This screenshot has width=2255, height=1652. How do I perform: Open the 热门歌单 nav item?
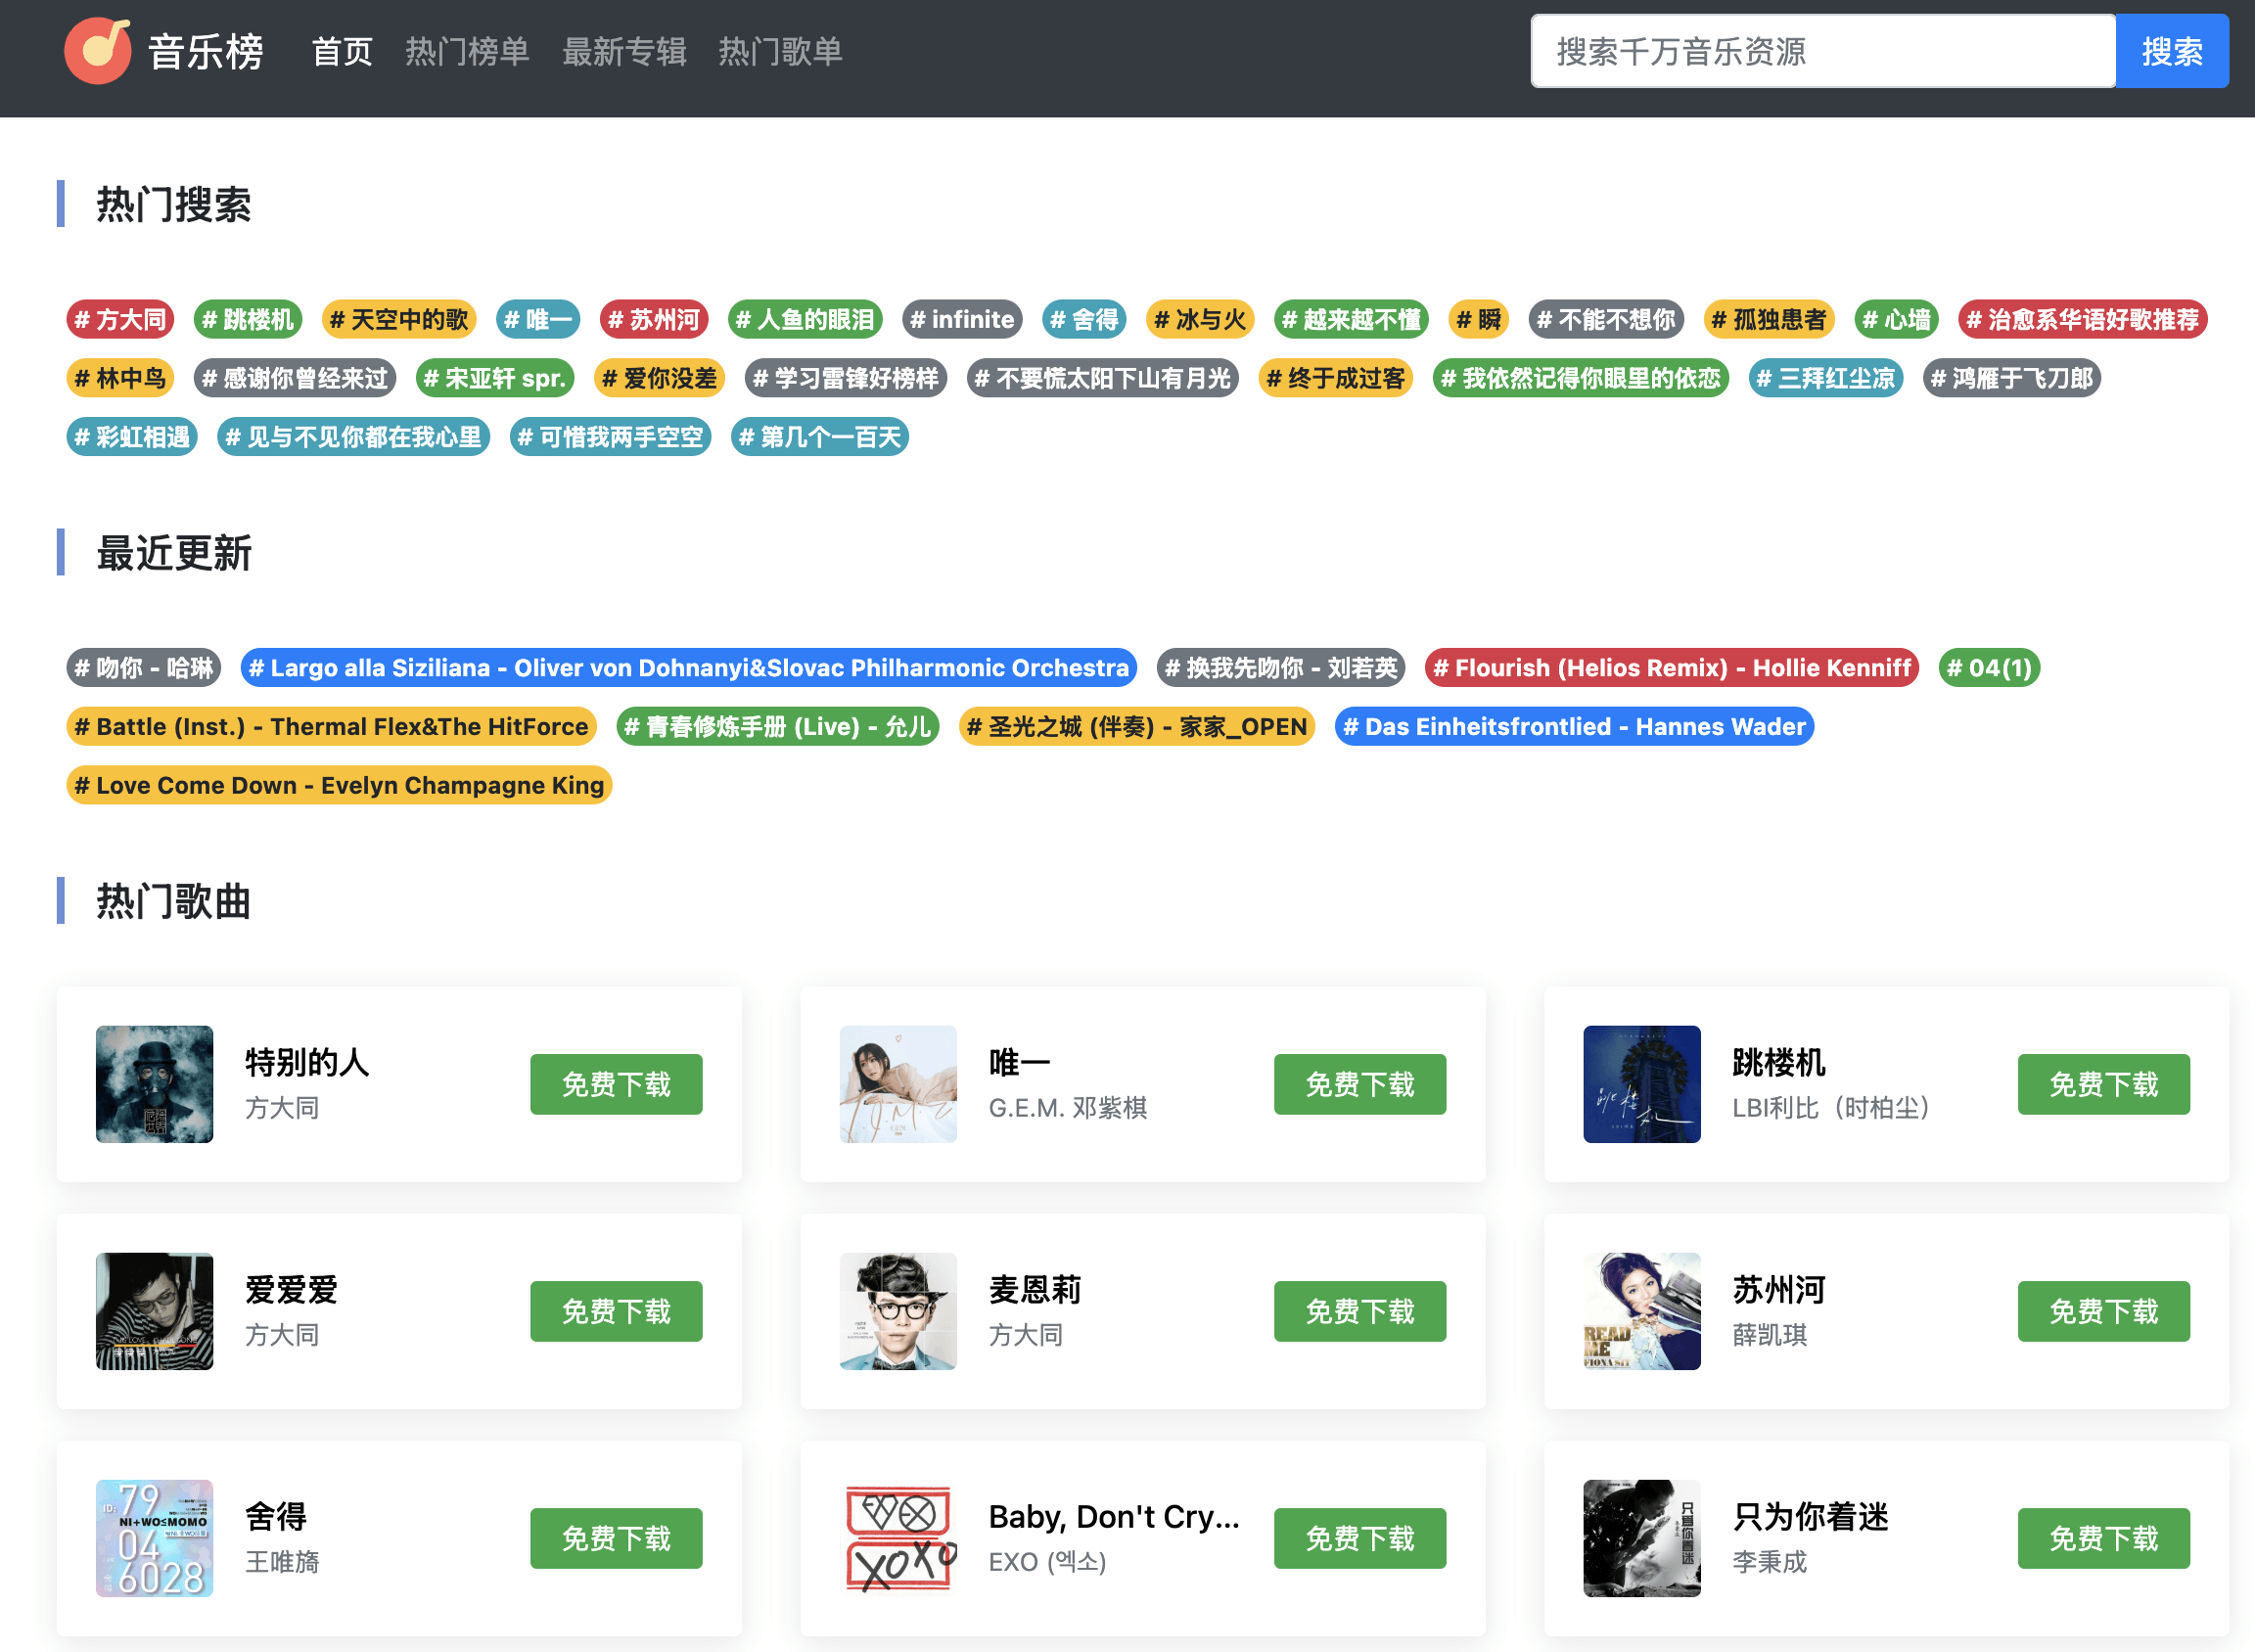point(780,51)
